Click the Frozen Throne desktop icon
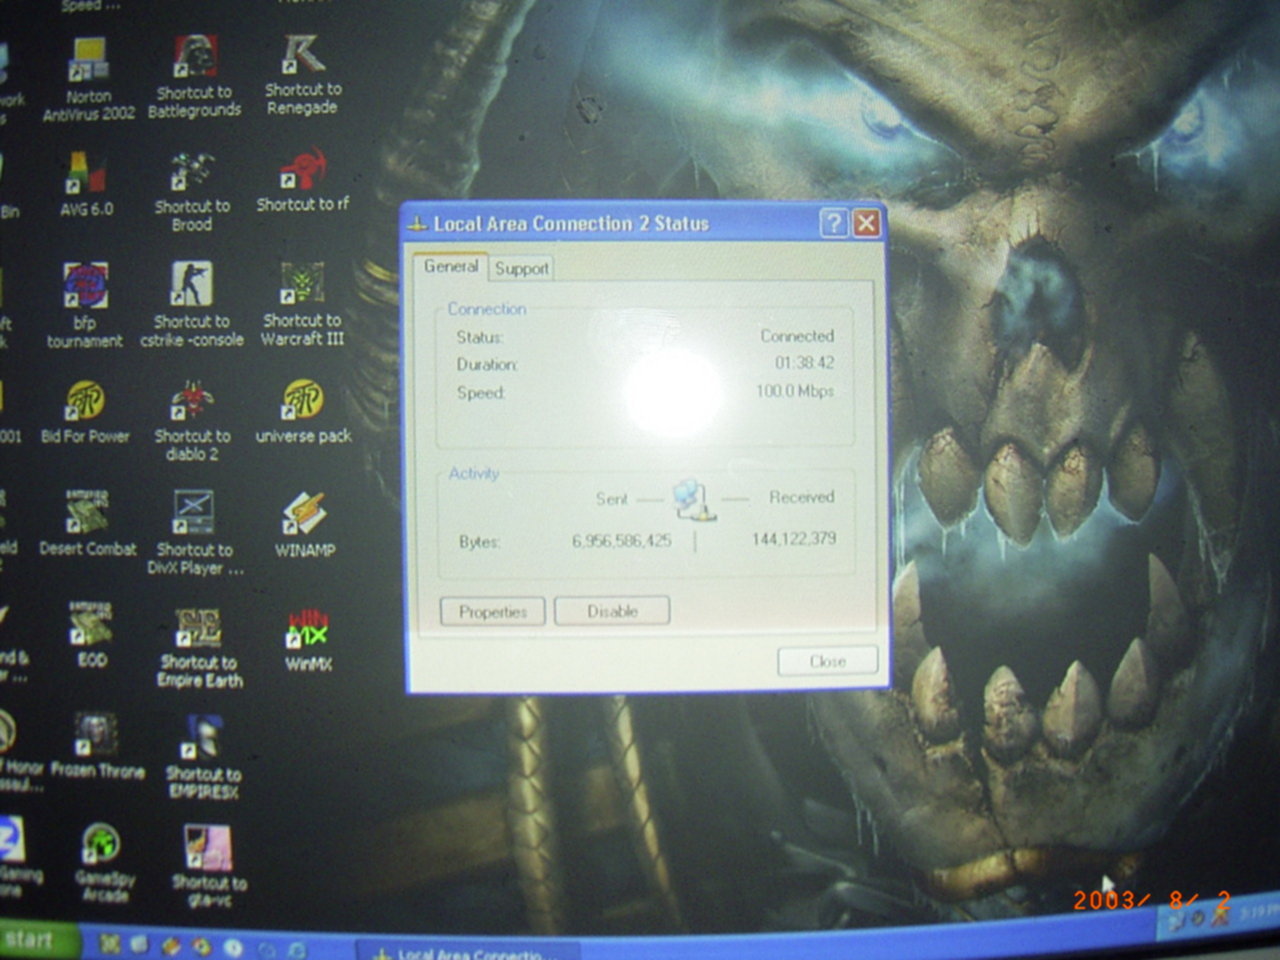This screenshot has width=1280, height=960. pyautogui.click(x=97, y=746)
